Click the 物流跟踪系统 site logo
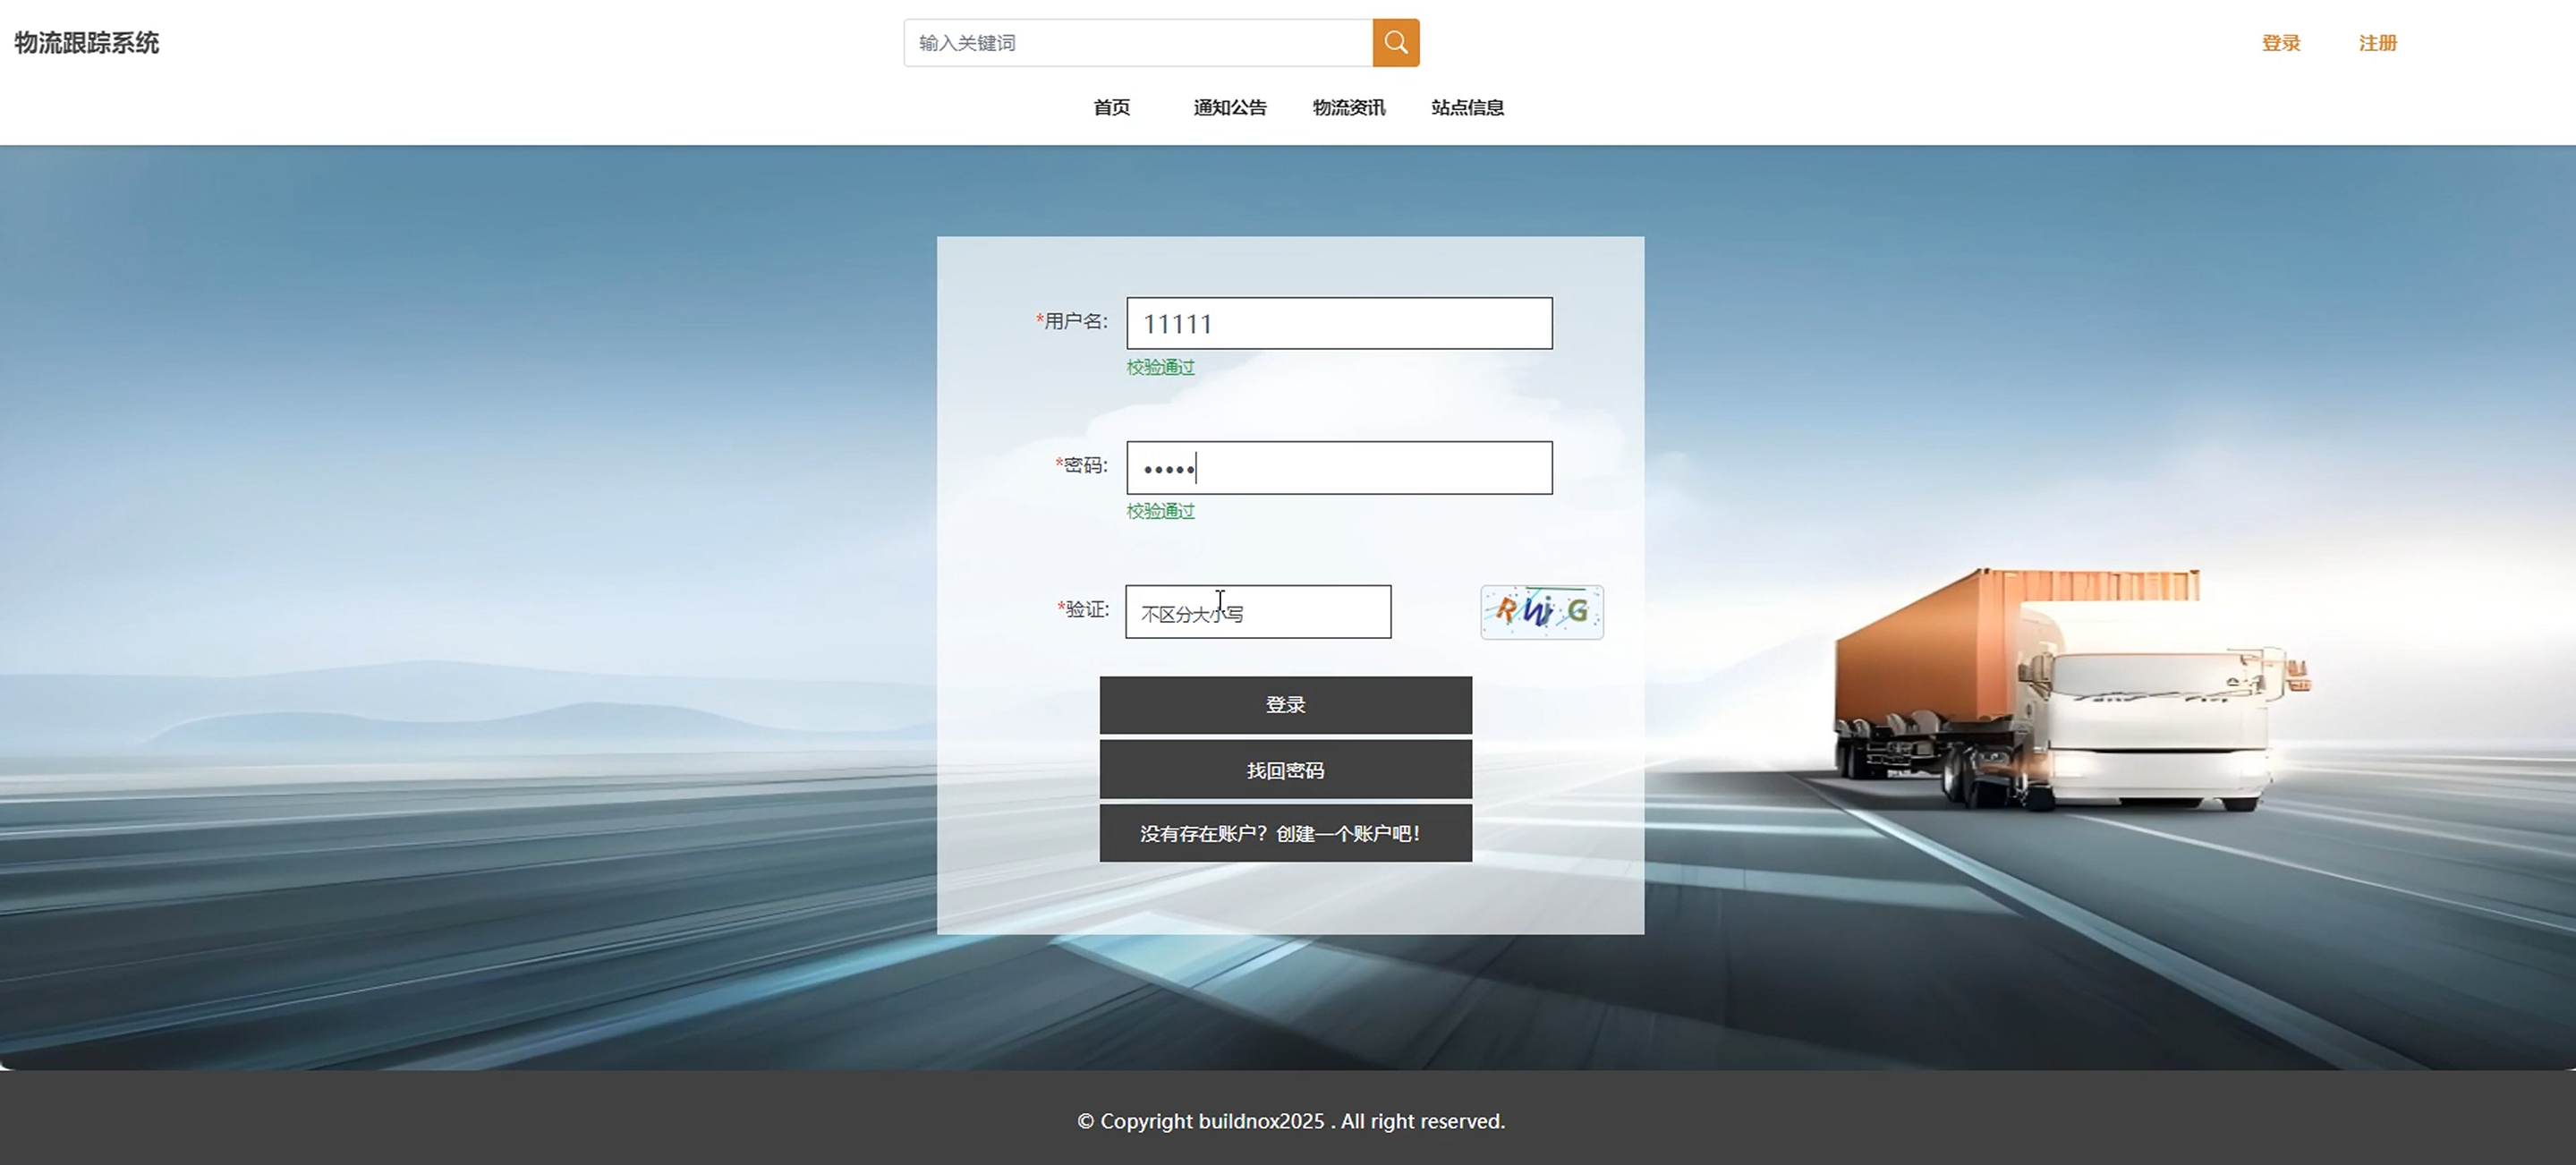 87,43
